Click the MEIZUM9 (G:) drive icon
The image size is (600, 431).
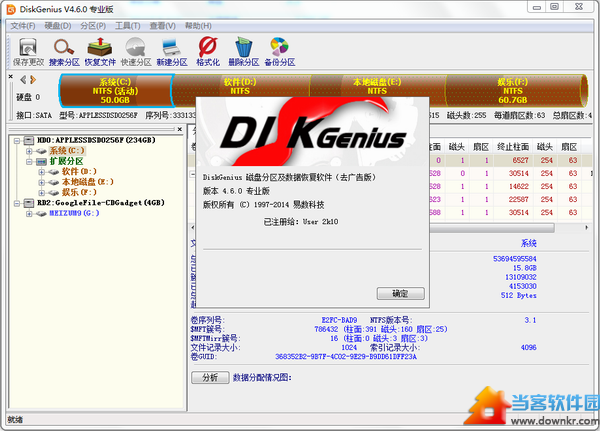pos(41,214)
